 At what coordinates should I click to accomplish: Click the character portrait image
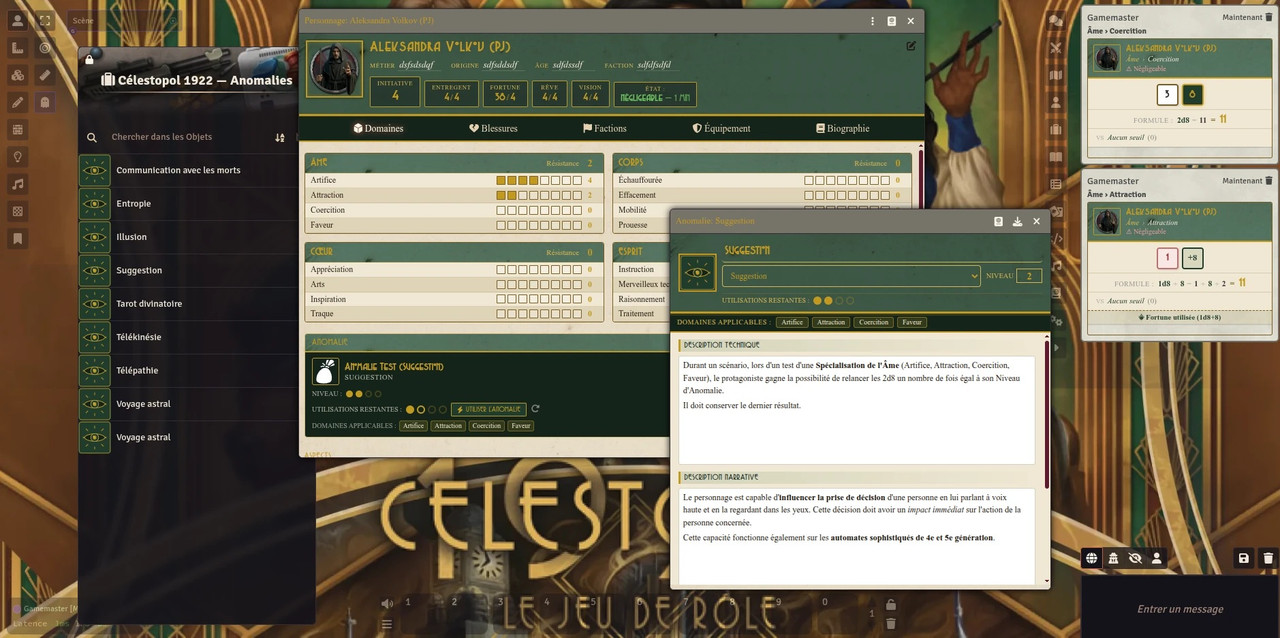(x=334, y=69)
